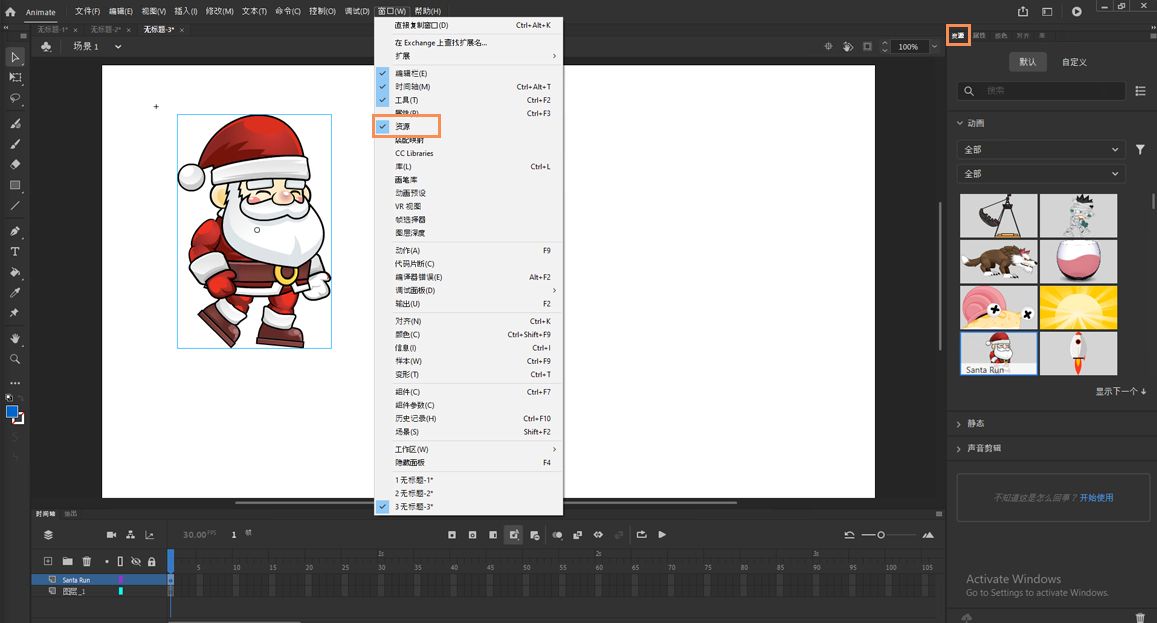Open the 工作区(W) submenu

pyautogui.click(x=469, y=449)
